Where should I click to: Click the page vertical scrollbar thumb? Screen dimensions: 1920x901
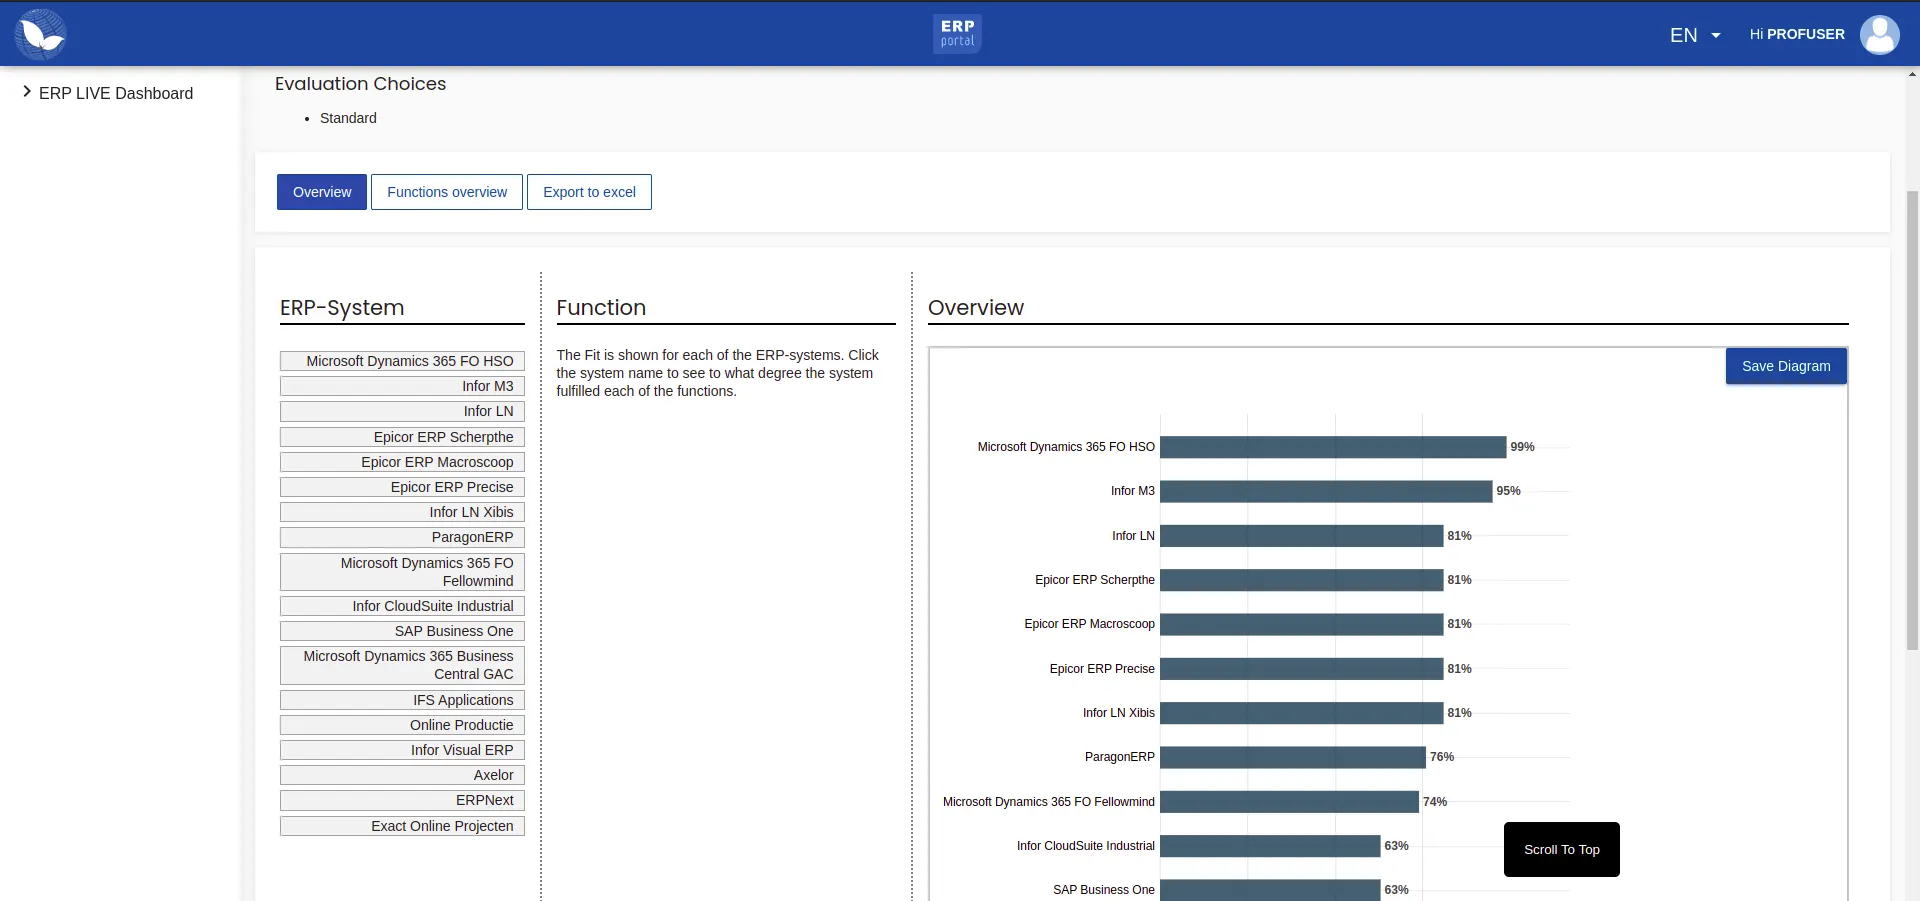[1912, 420]
